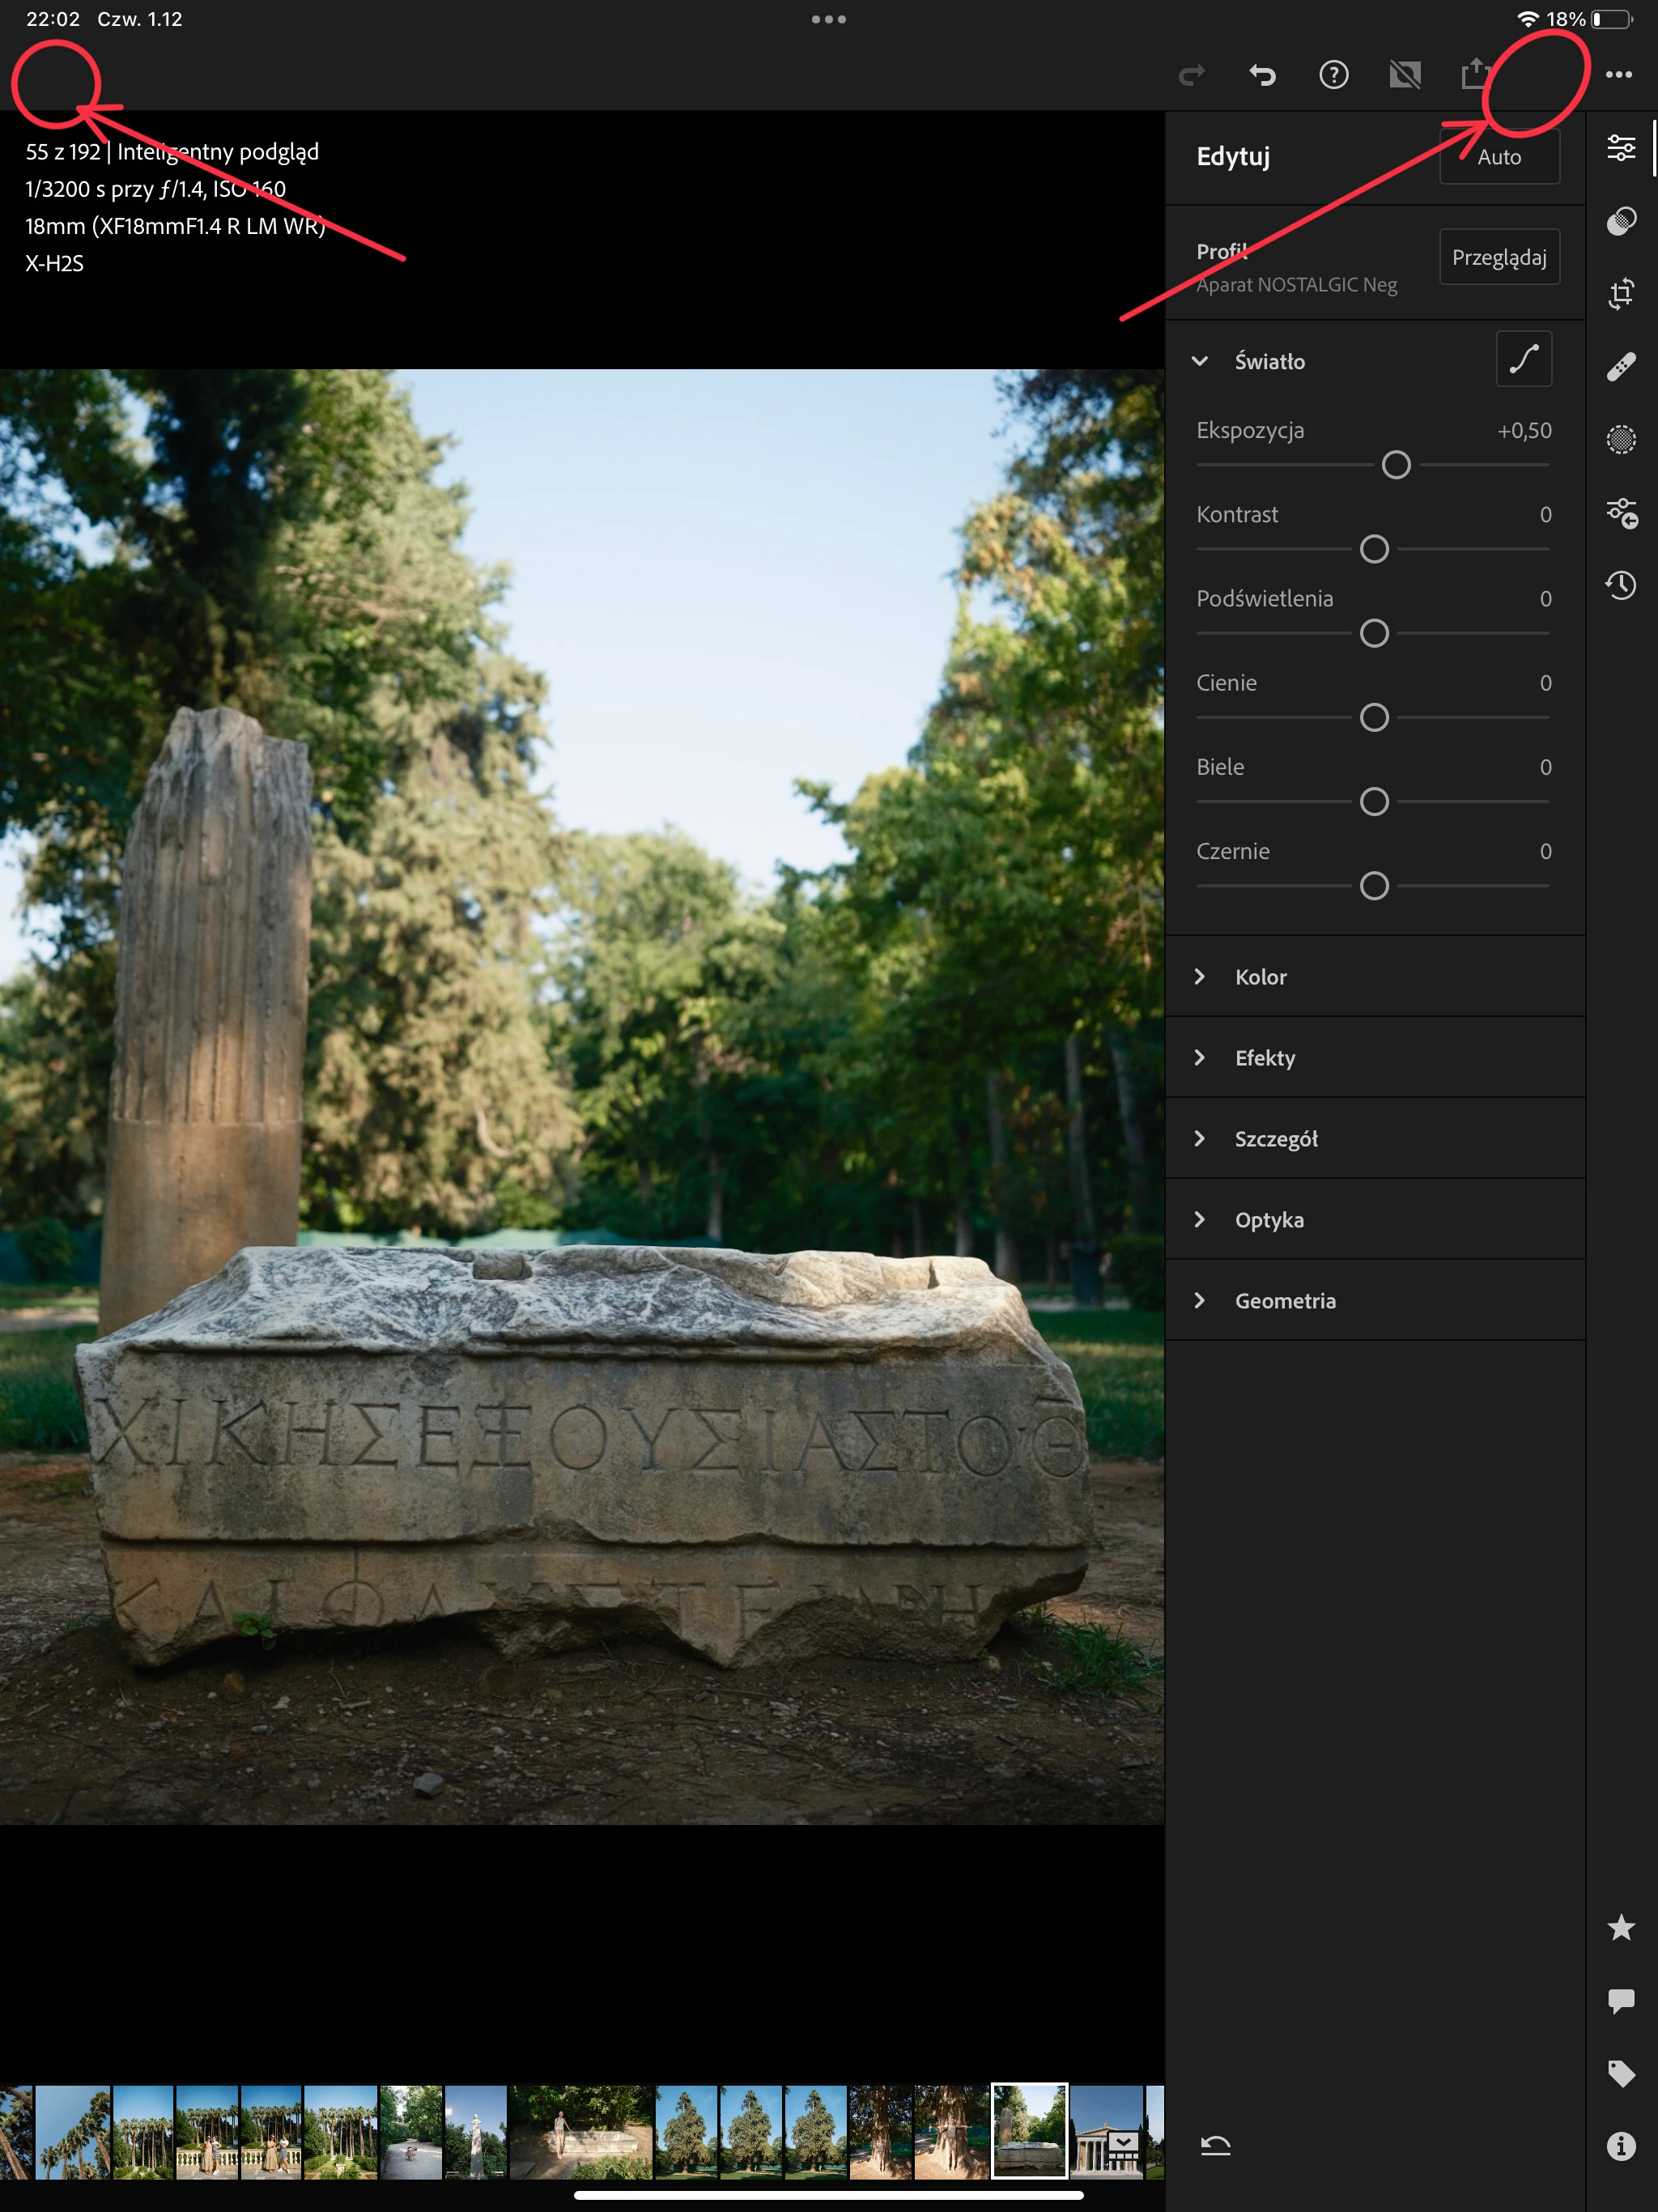Toggle the show original before/after icon
This screenshot has width=1658, height=2212.
point(1404,75)
